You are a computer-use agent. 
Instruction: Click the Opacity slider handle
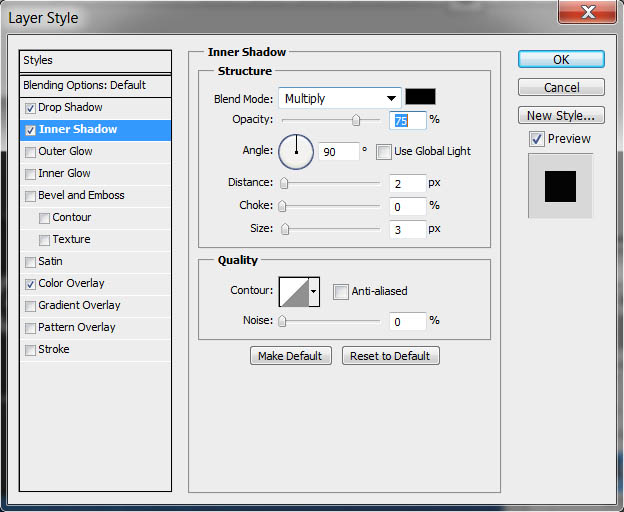click(x=356, y=120)
